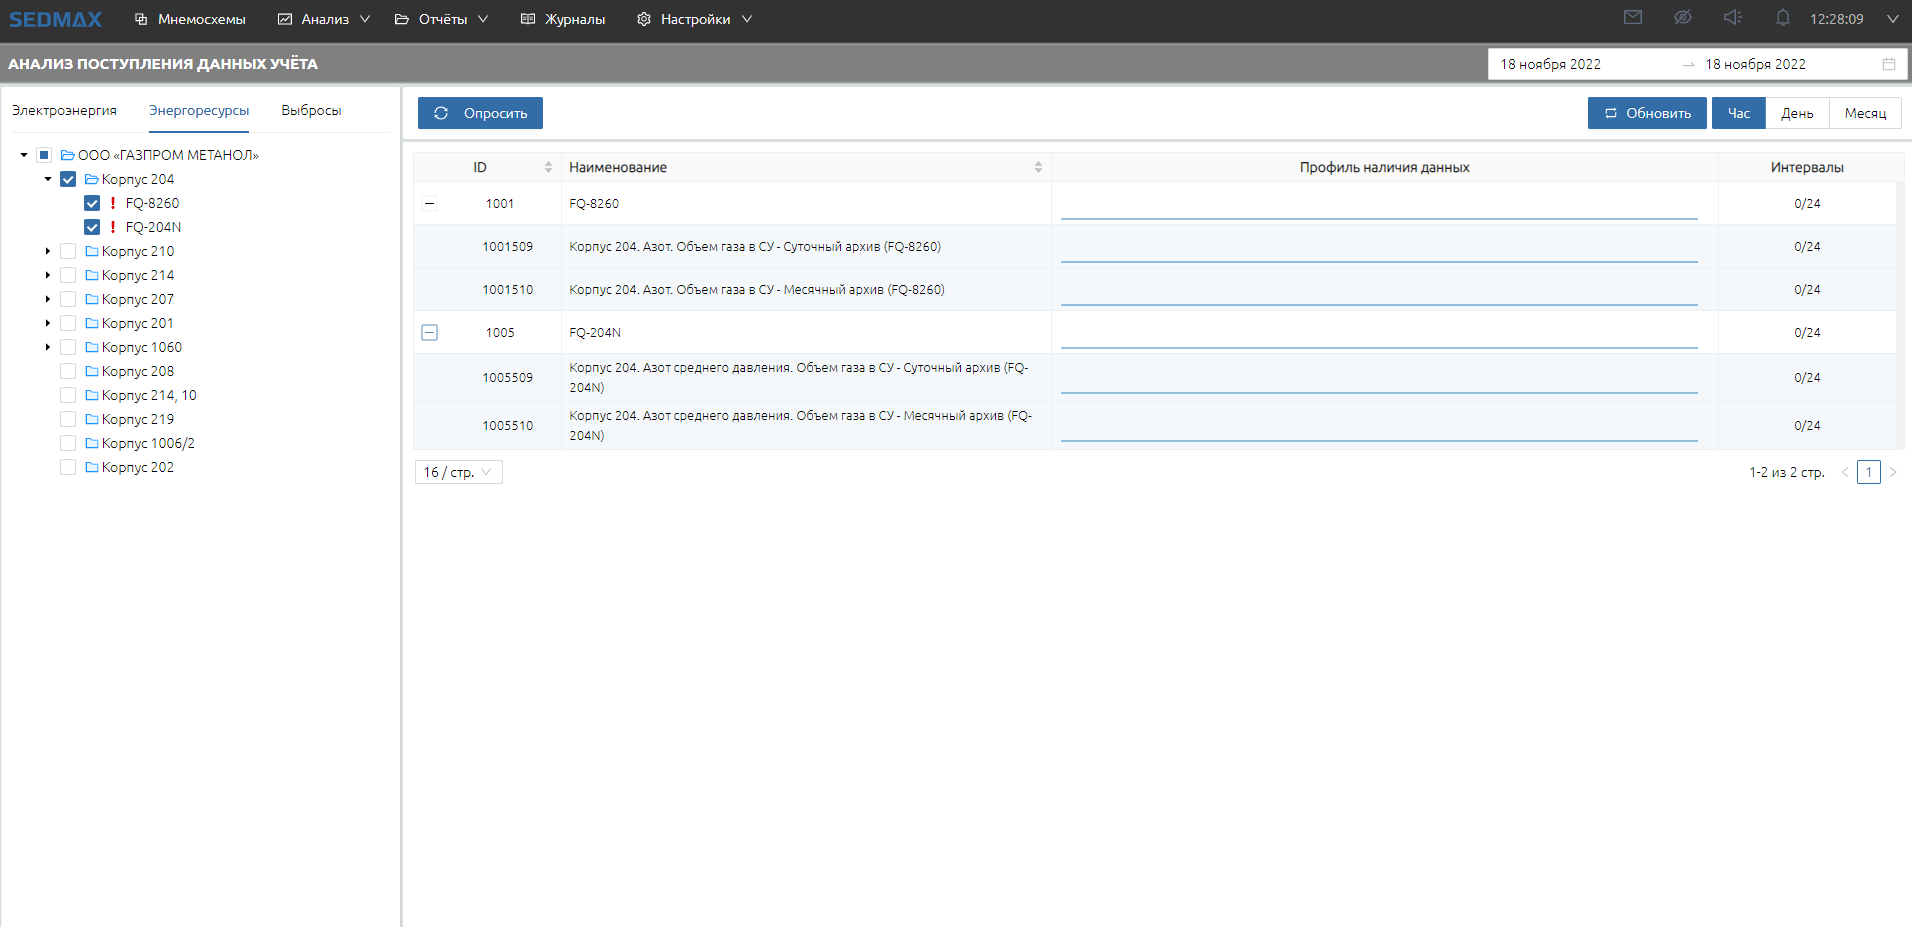
Task: Sort by Наименование column arrows
Action: tap(1038, 167)
